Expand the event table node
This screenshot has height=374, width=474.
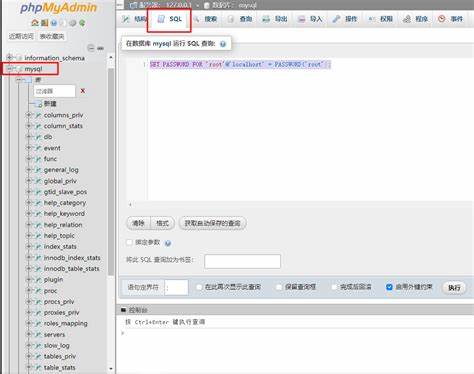click(29, 148)
